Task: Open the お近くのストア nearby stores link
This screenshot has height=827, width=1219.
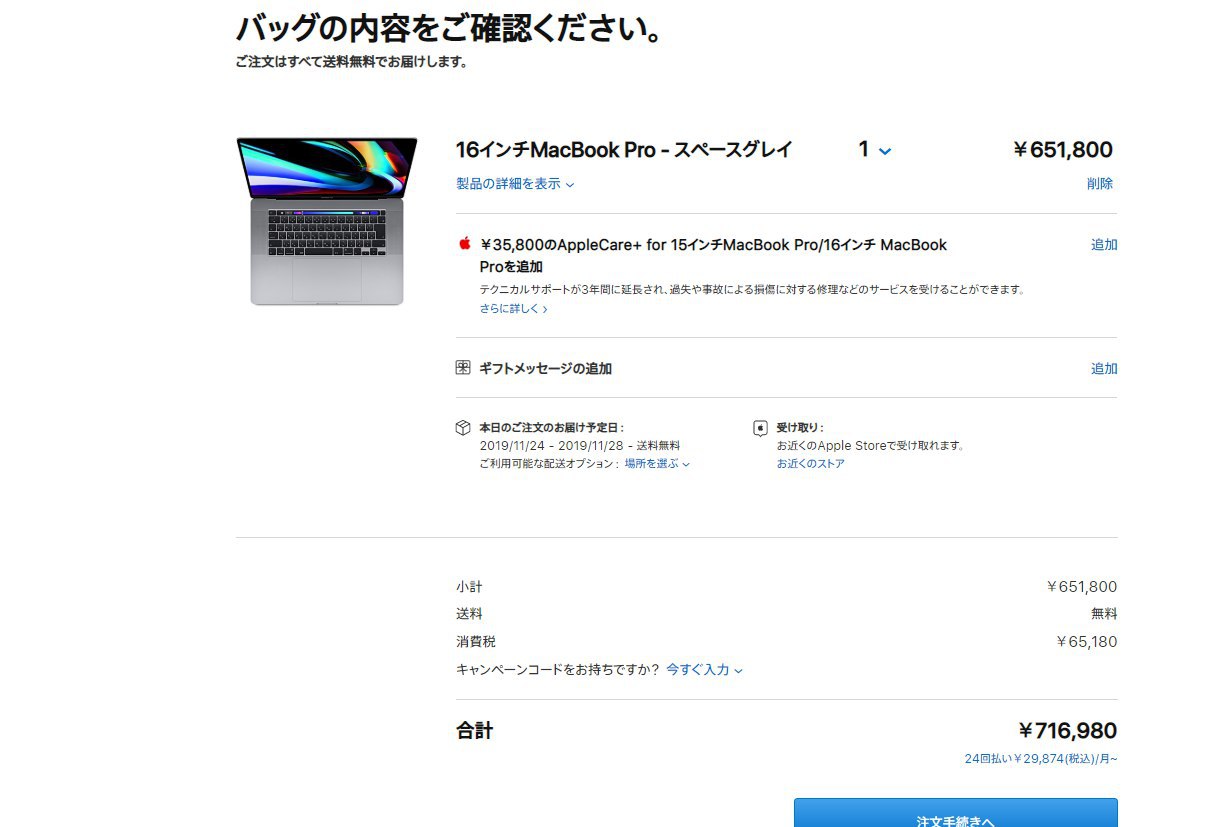Action: click(811, 464)
